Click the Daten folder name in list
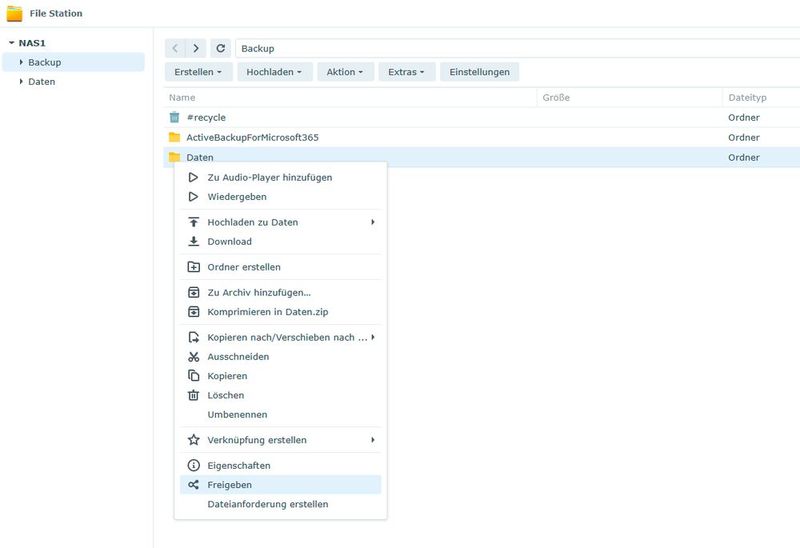Image resolution: width=800 pixels, height=548 pixels. coord(200,158)
